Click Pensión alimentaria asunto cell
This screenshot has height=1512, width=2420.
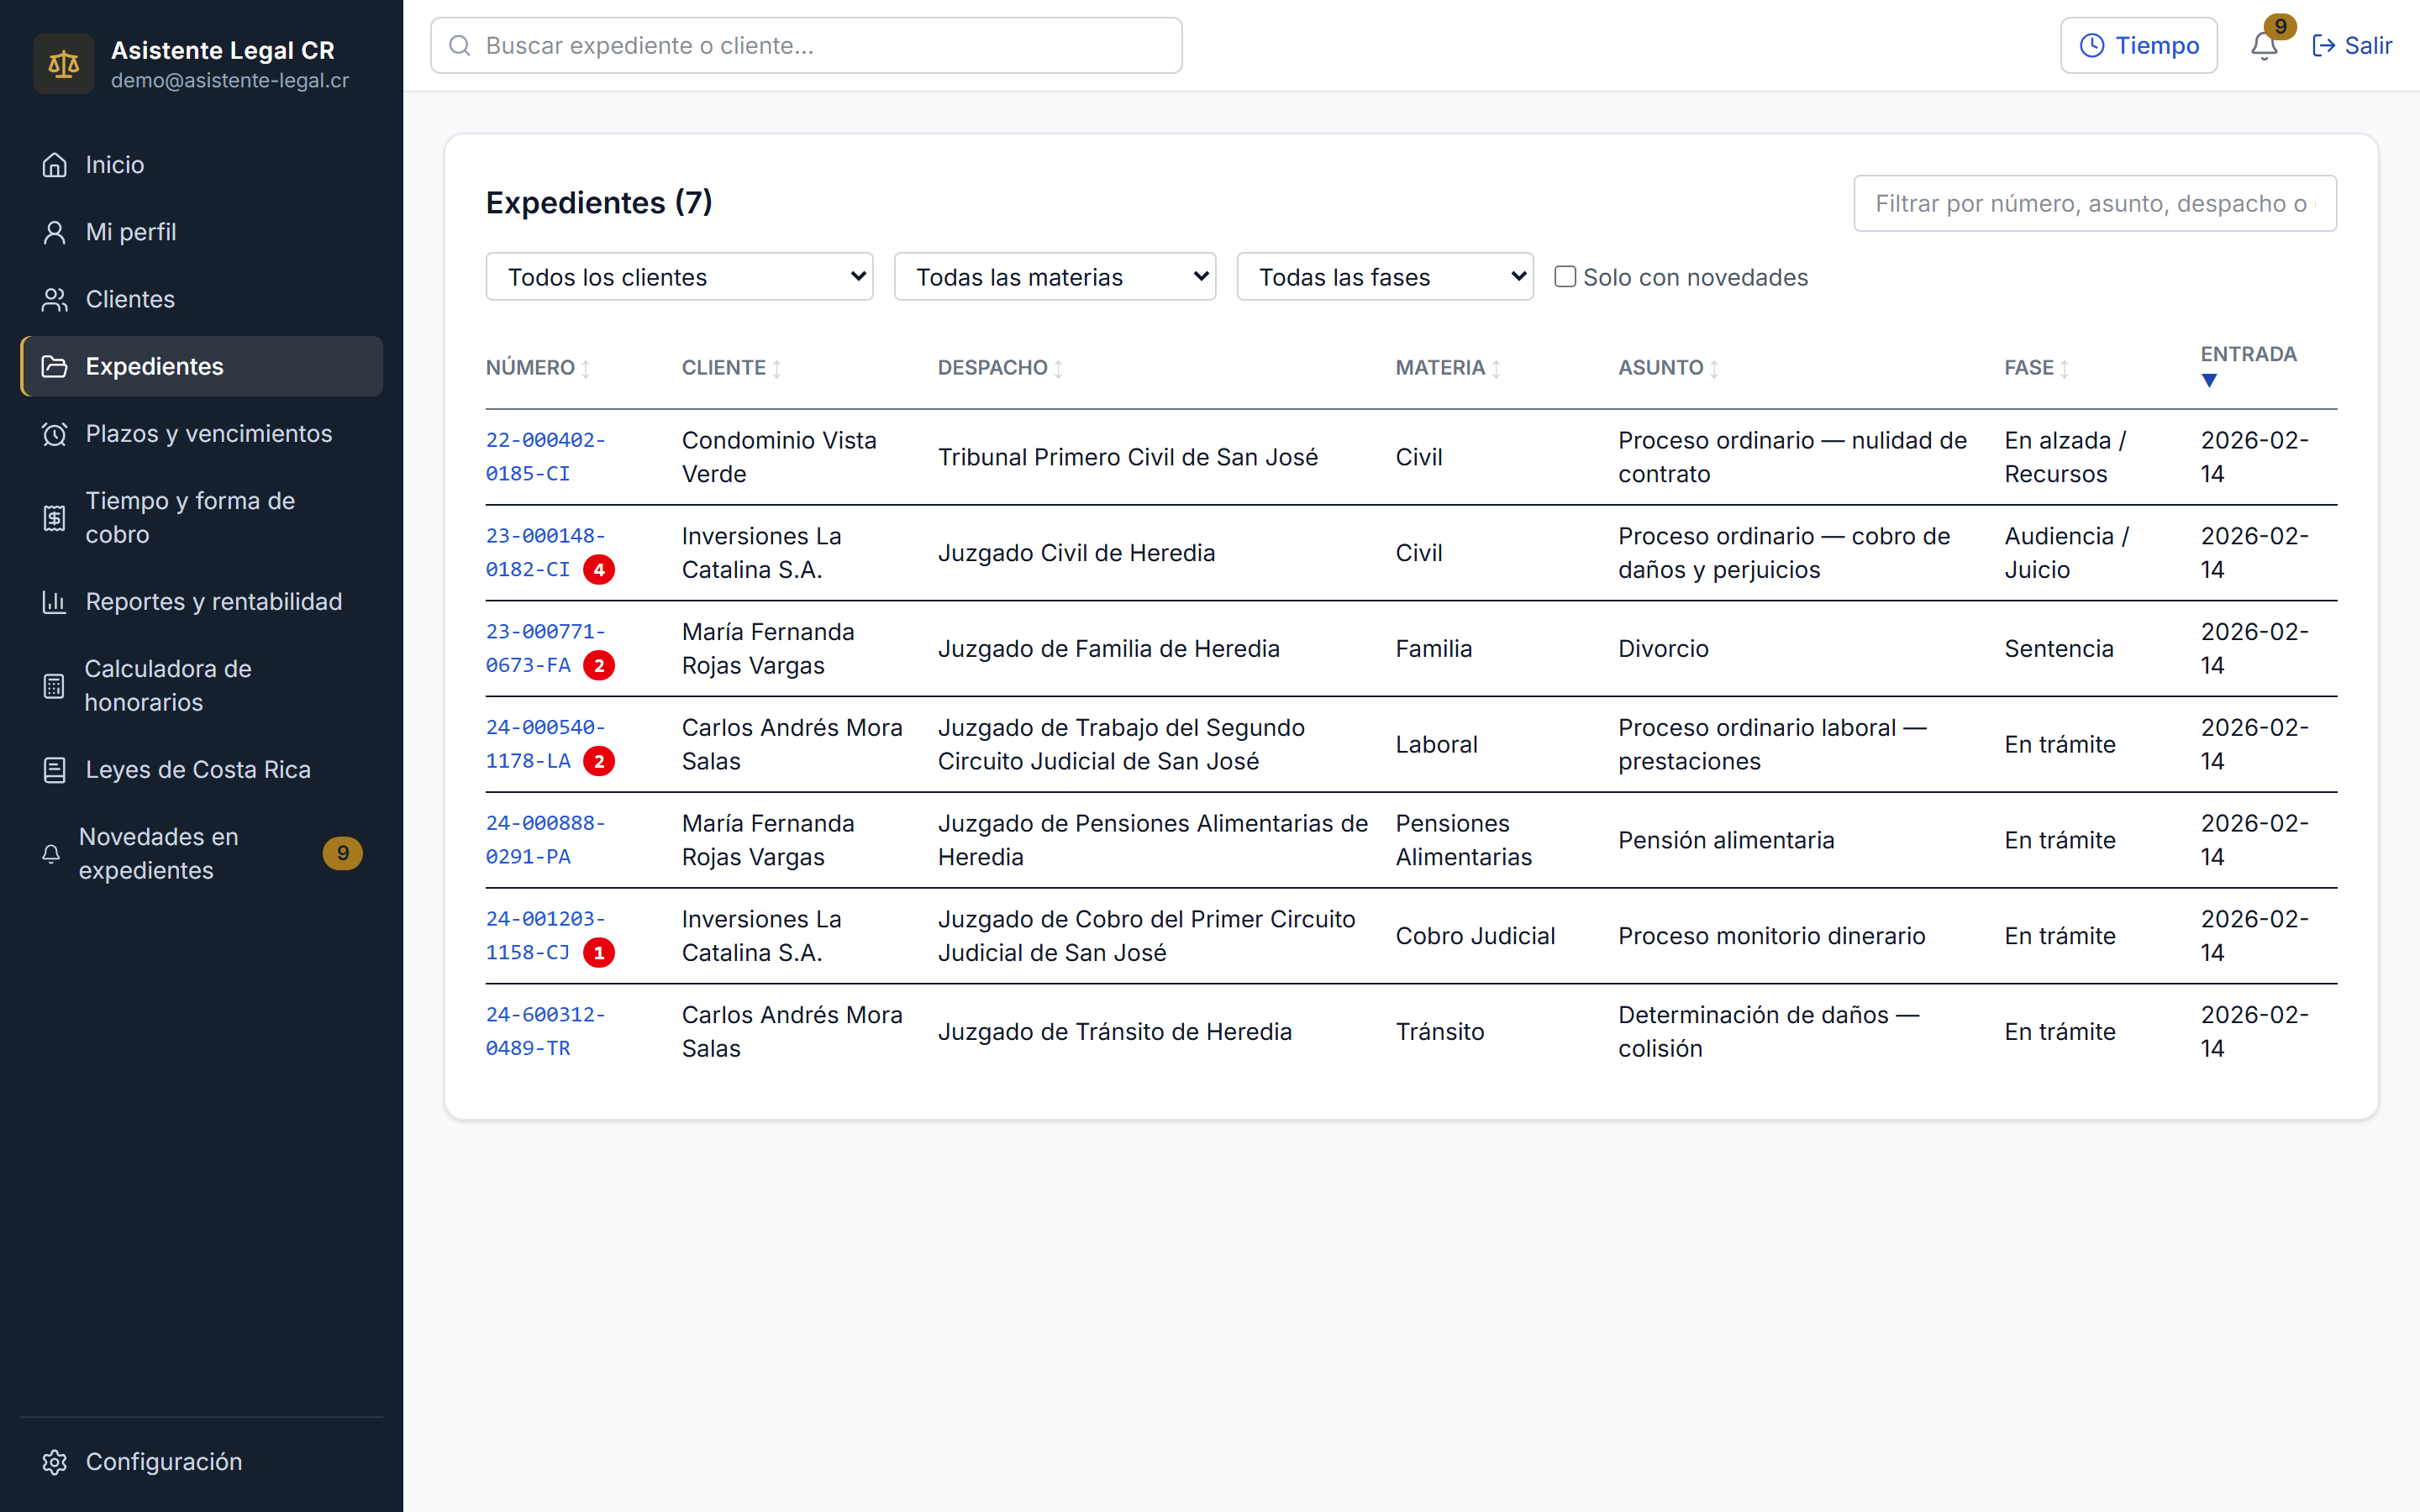[x=1726, y=840]
